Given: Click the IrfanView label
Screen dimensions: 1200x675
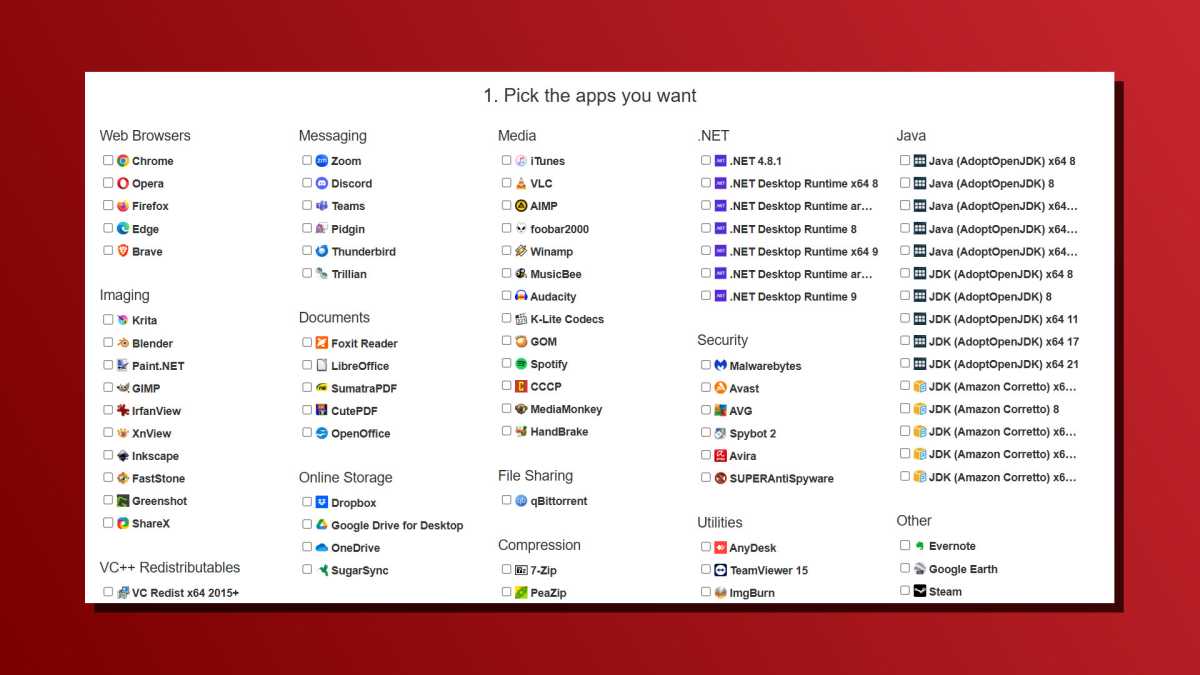Looking at the screenshot, I should pyautogui.click(x=156, y=411).
